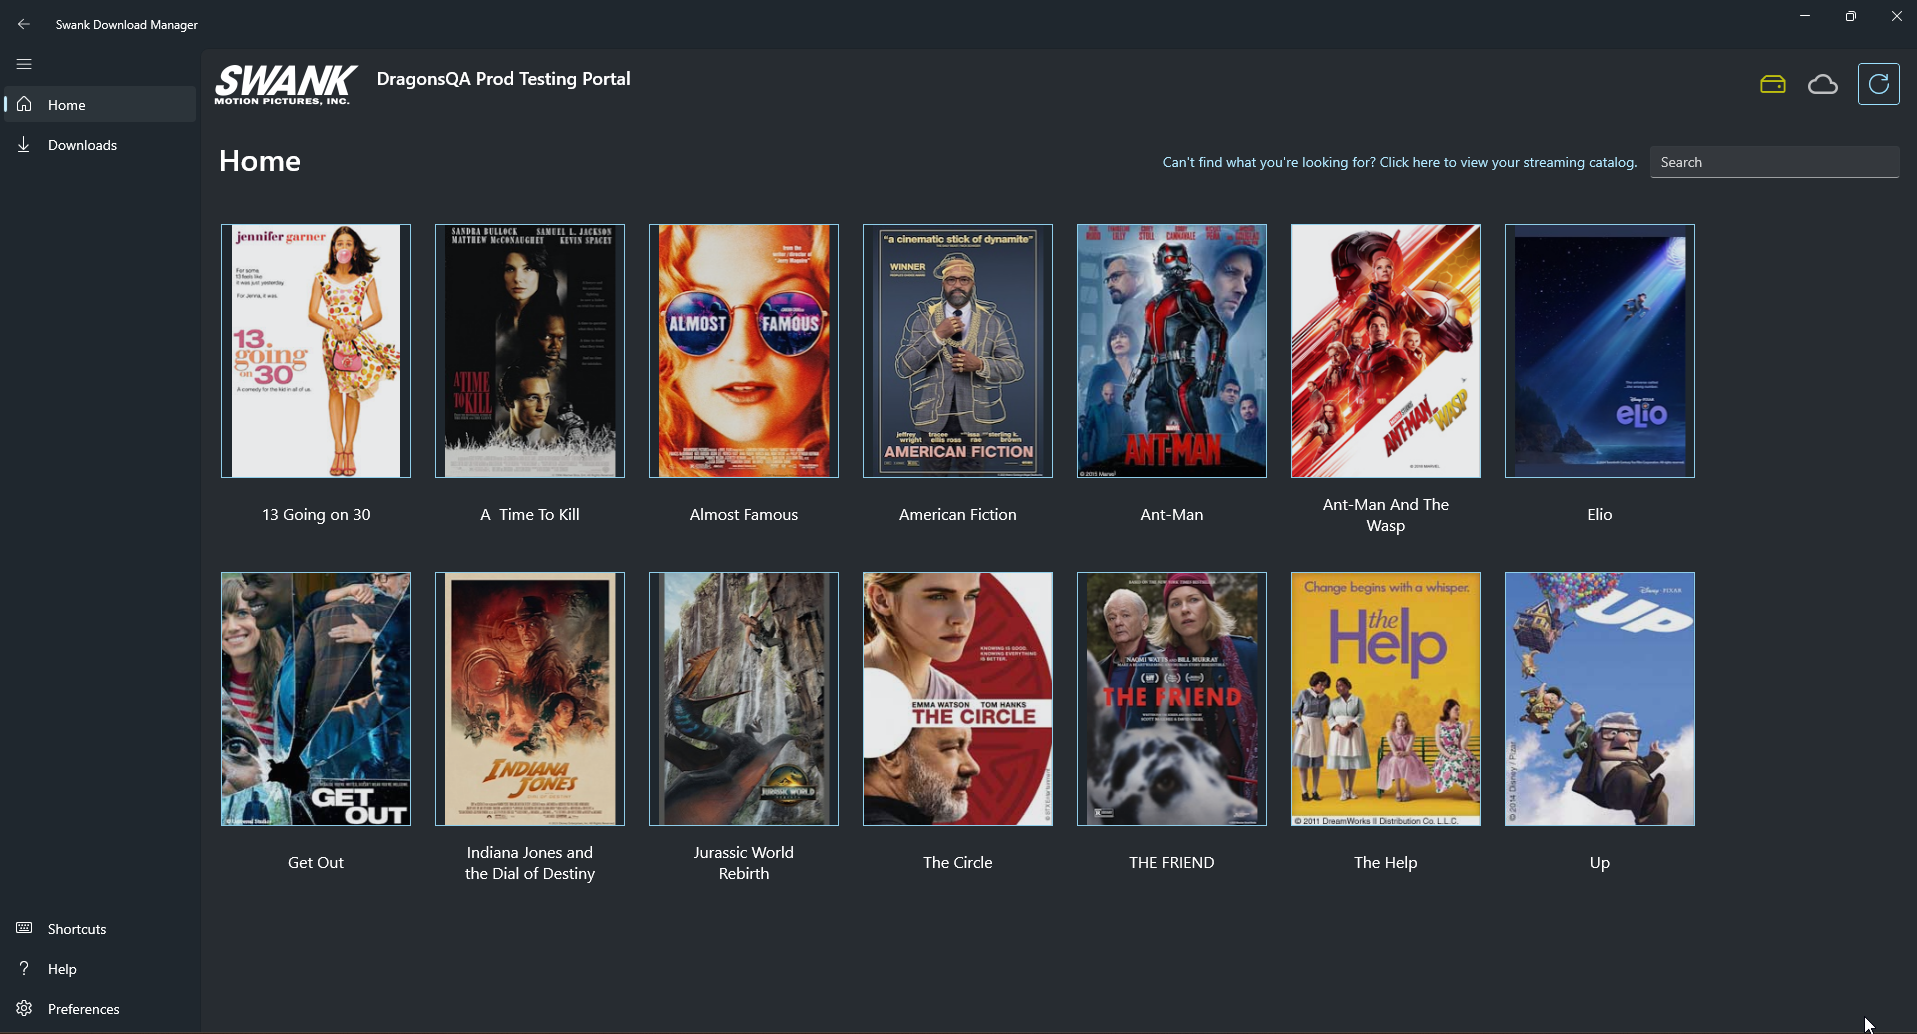Select the Almost Famous poster
This screenshot has width=1917, height=1034.
pos(743,351)
